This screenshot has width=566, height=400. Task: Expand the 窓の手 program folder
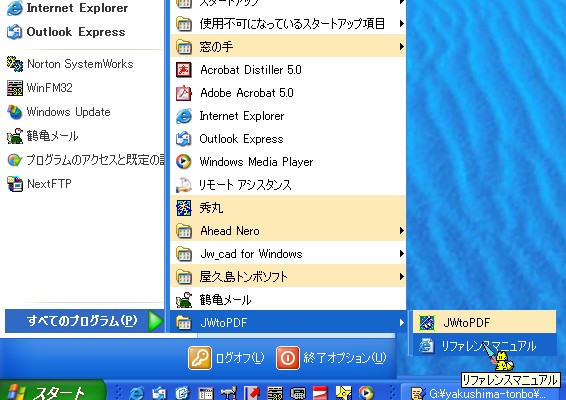288,47
